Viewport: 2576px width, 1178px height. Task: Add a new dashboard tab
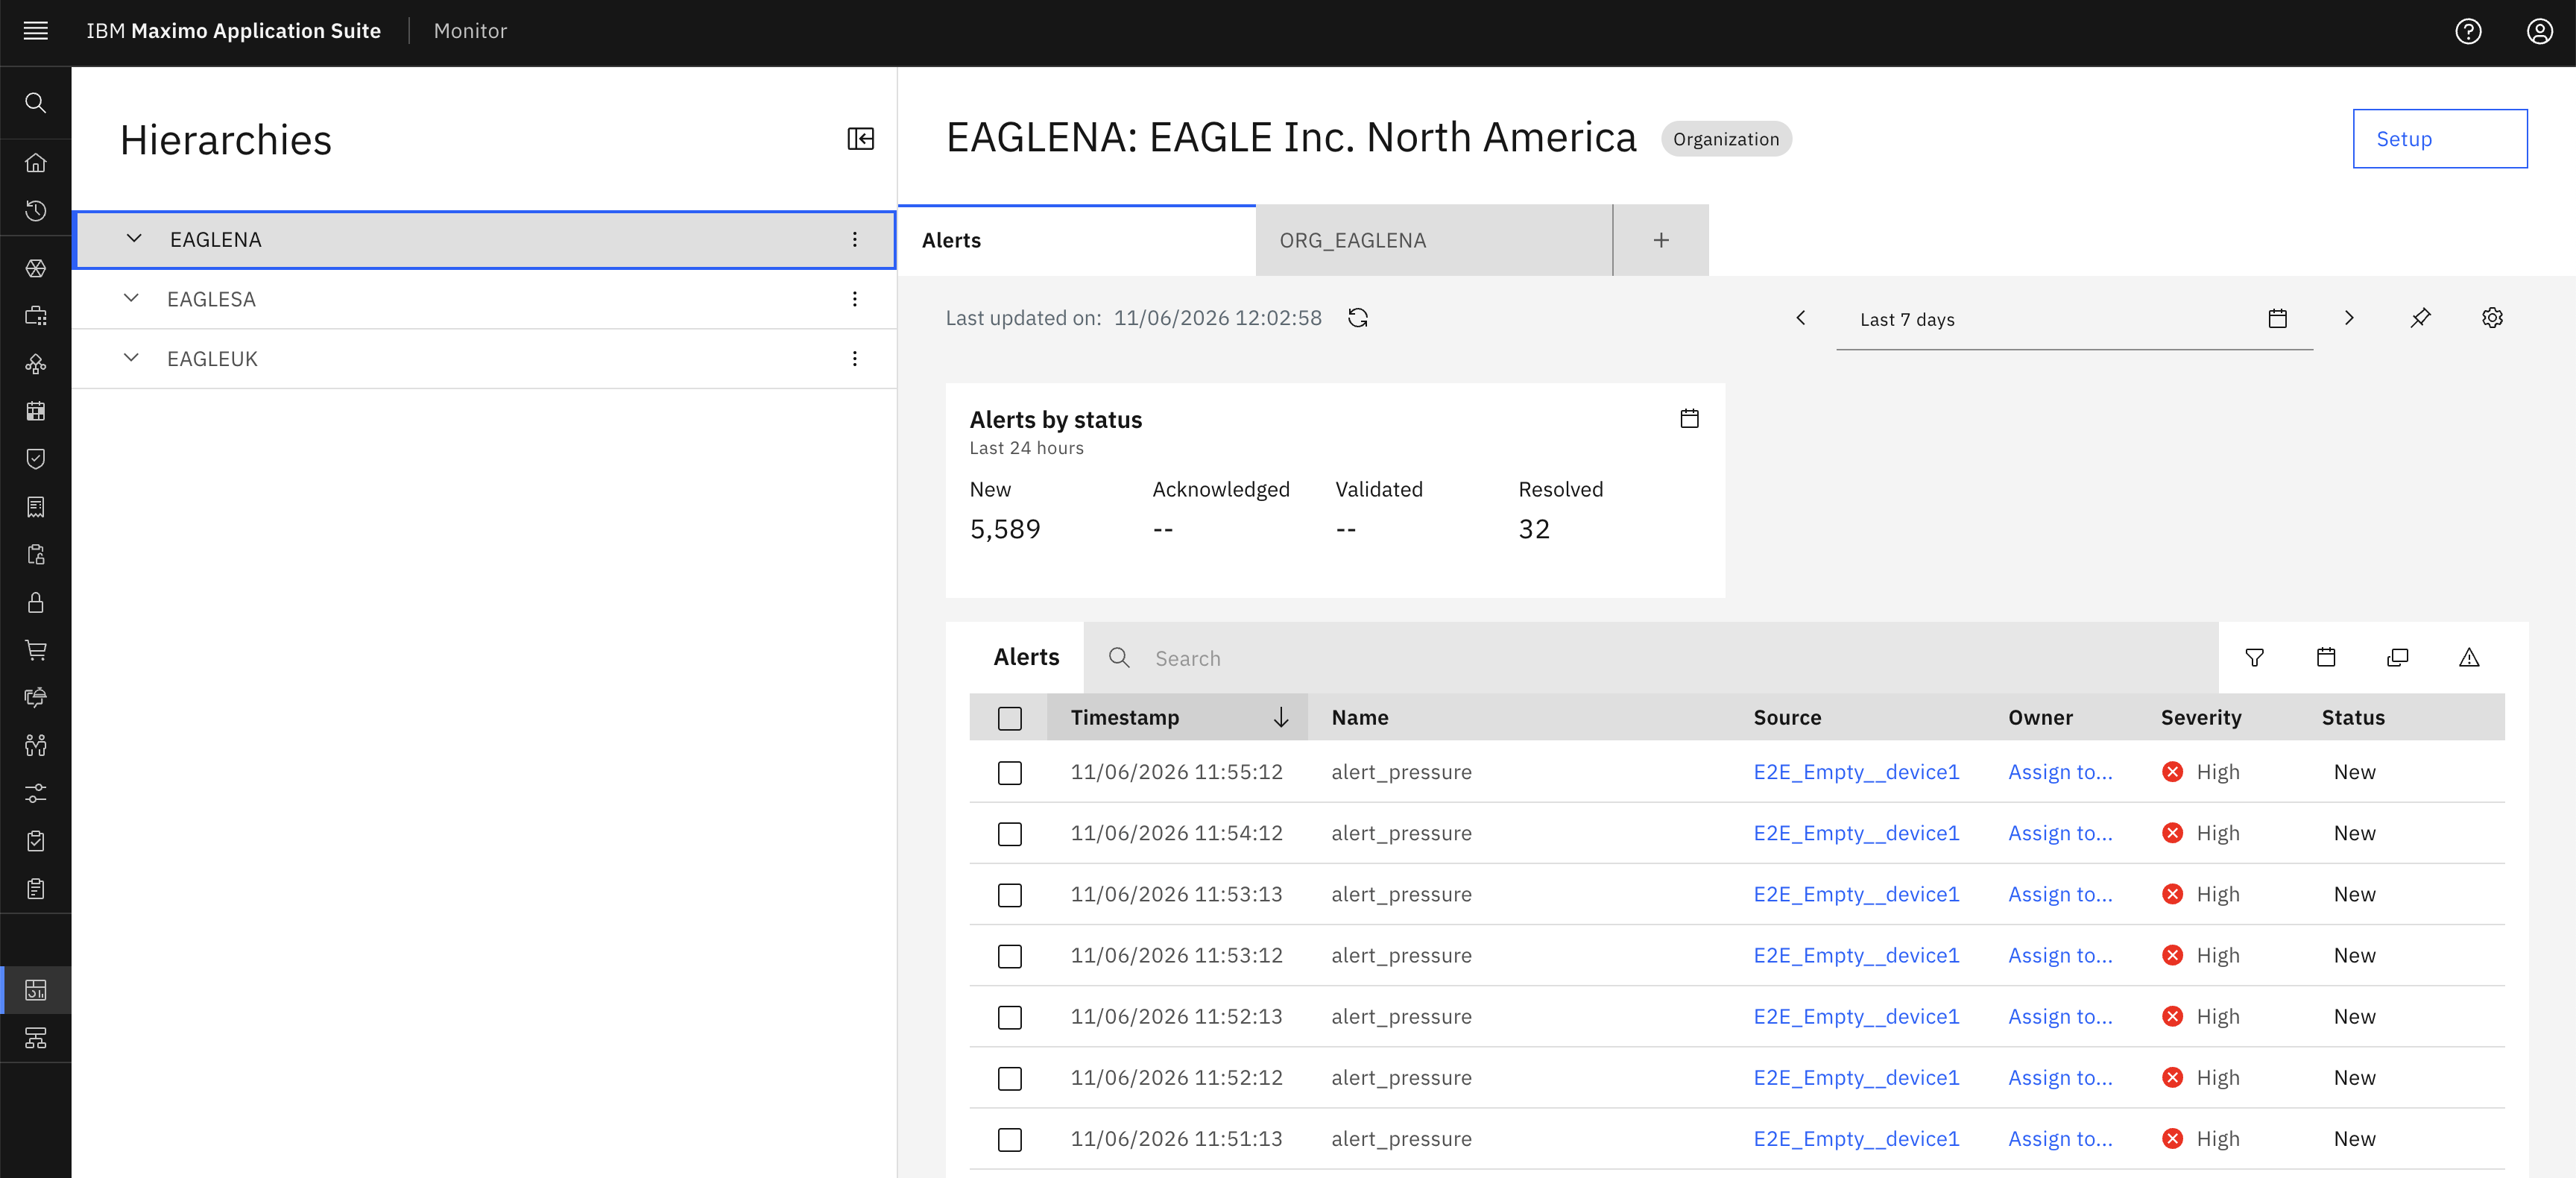click(1661, 240)
